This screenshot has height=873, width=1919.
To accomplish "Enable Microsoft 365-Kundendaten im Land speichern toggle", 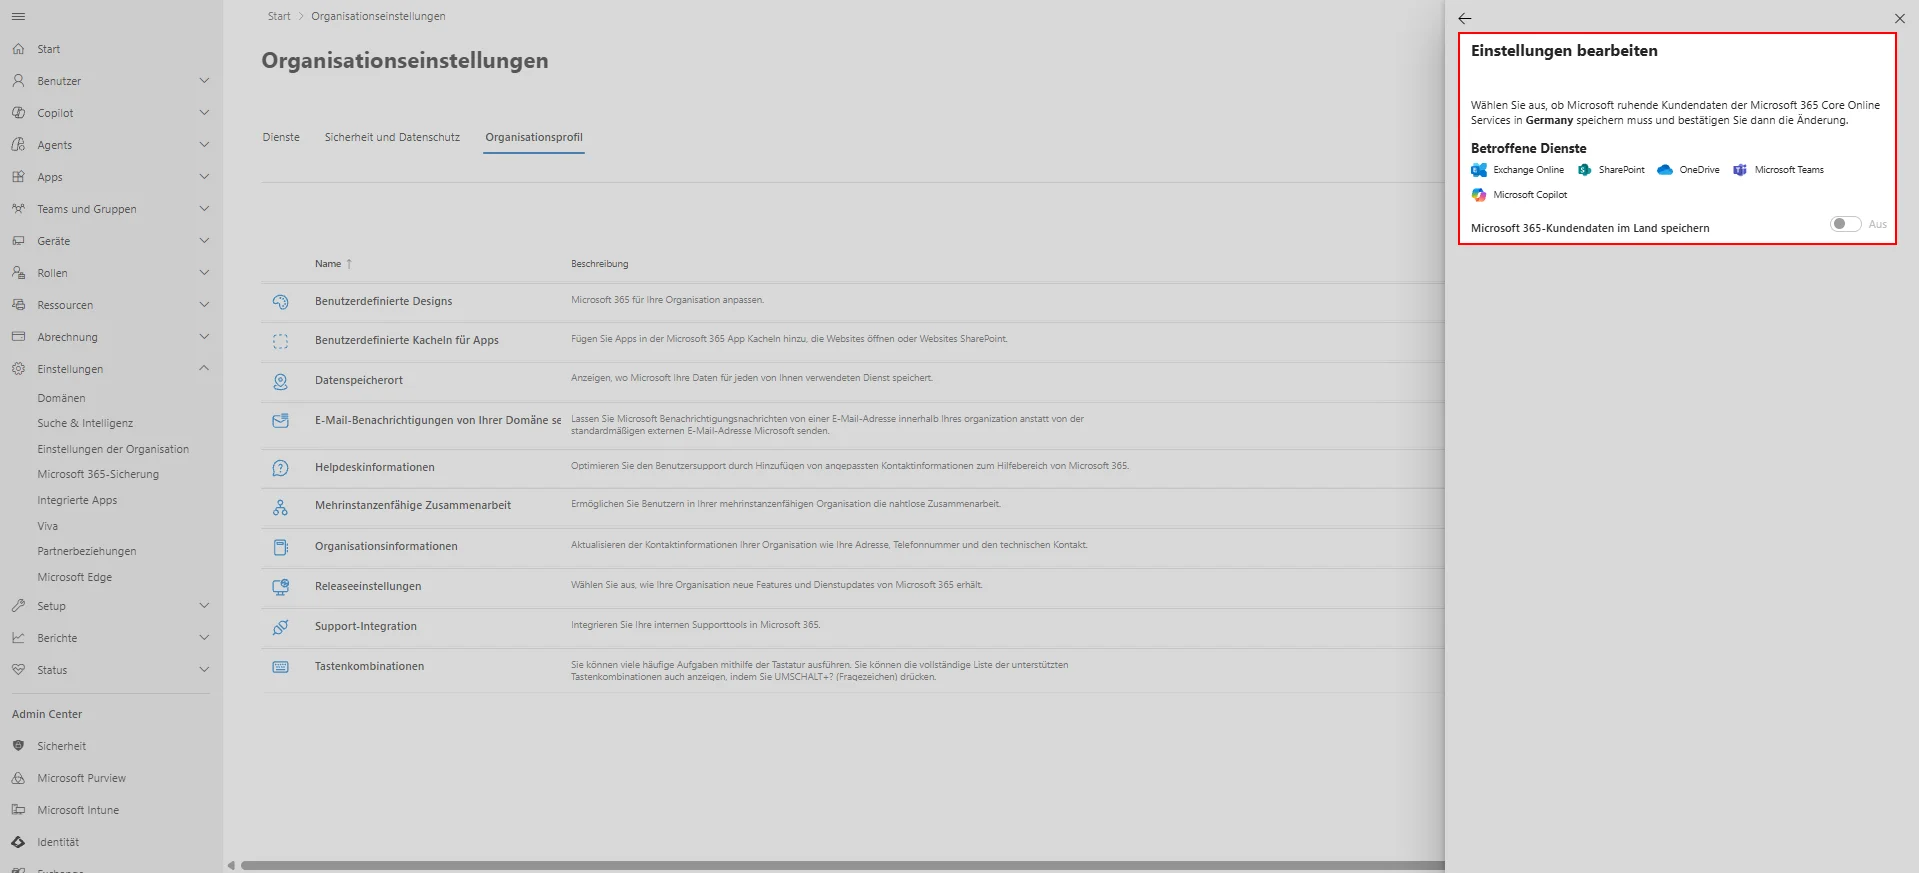I will [1845, 224].
